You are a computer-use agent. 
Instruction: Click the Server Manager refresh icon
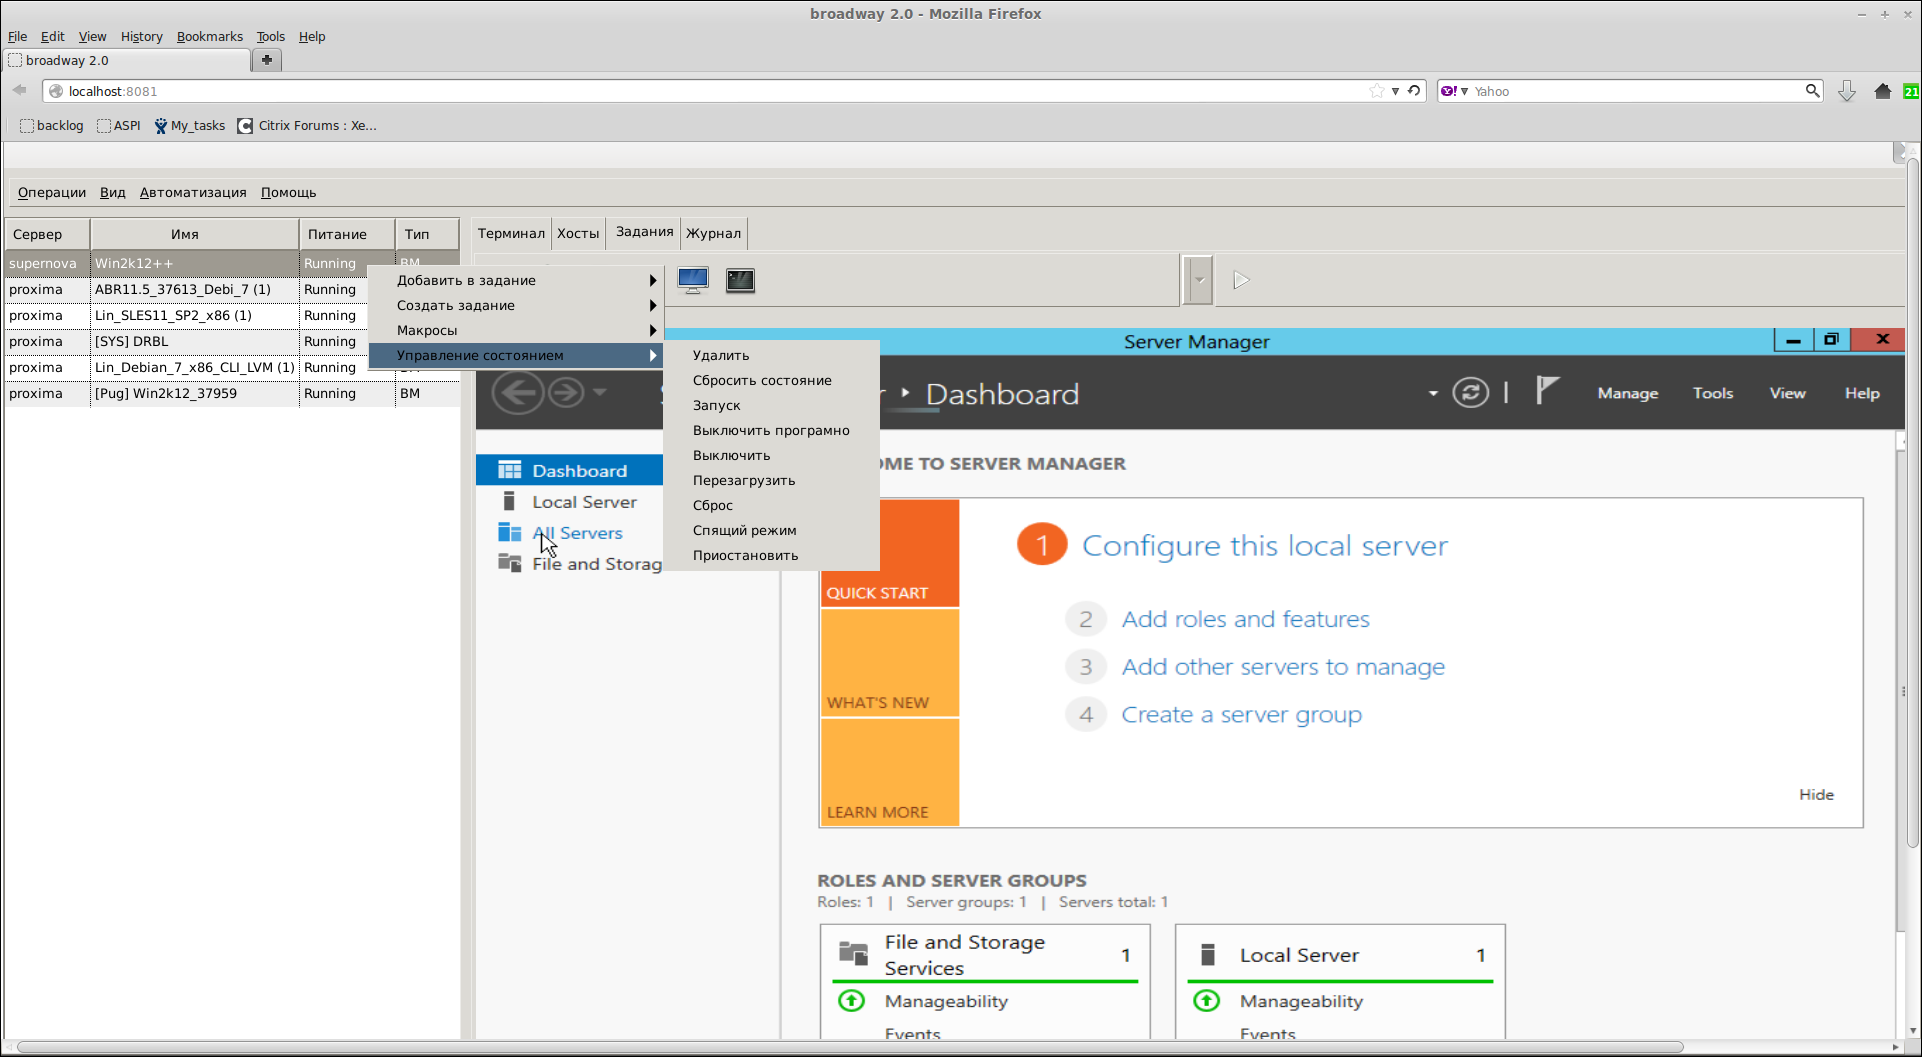(x=1470, y=393)
